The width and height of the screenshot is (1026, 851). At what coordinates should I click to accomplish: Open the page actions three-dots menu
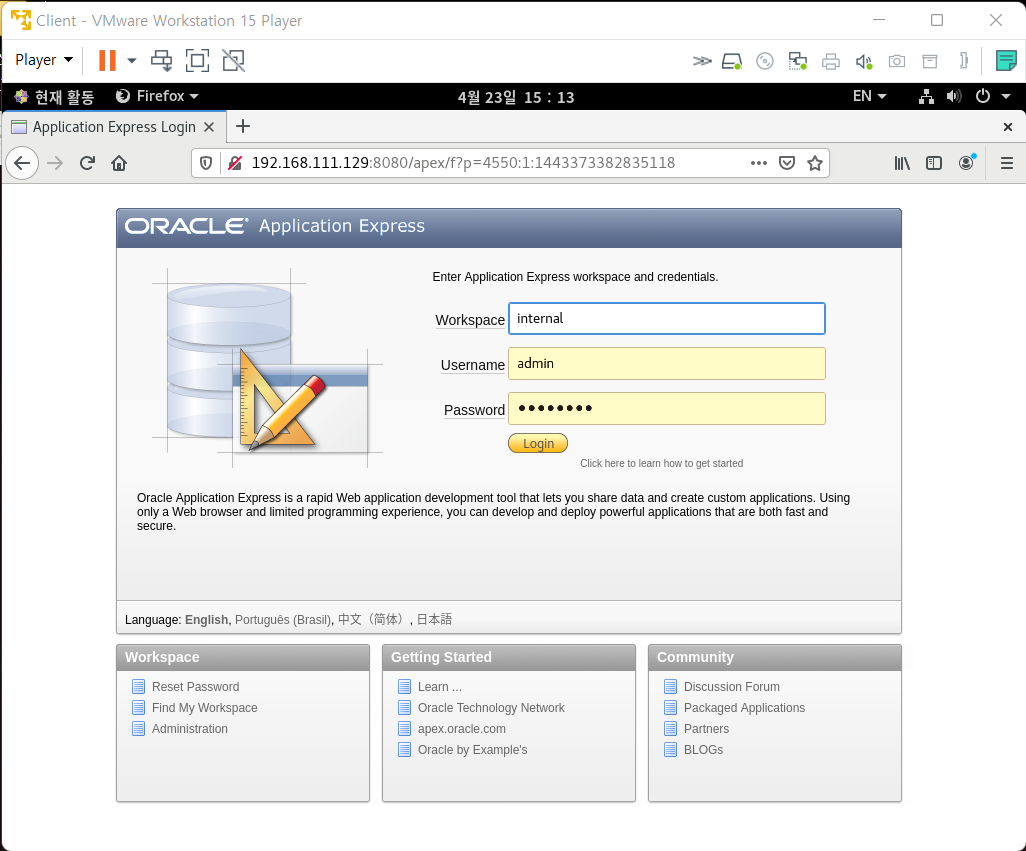[x=758, y=163]
